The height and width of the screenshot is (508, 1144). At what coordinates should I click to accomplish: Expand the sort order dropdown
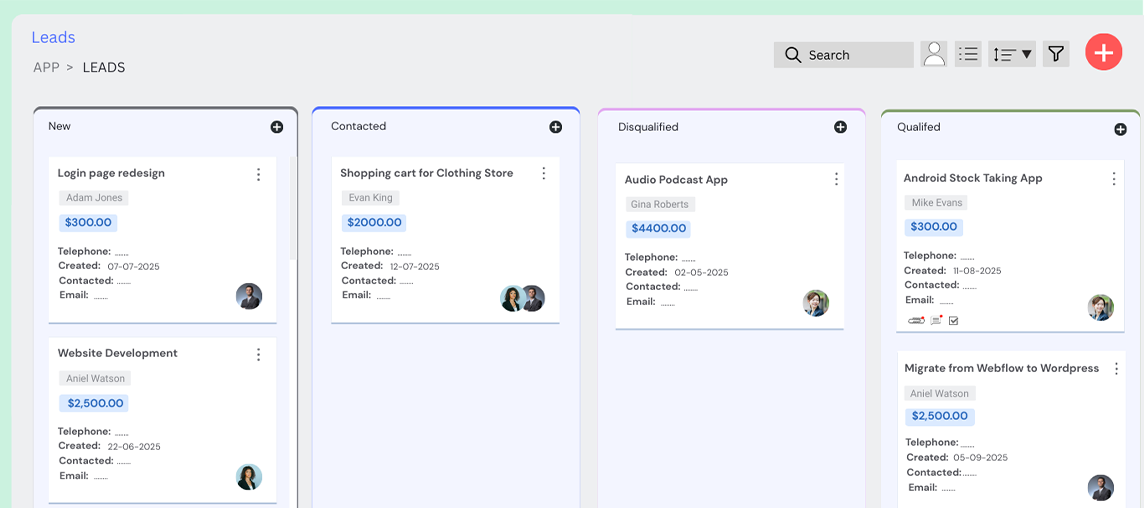1011,54
